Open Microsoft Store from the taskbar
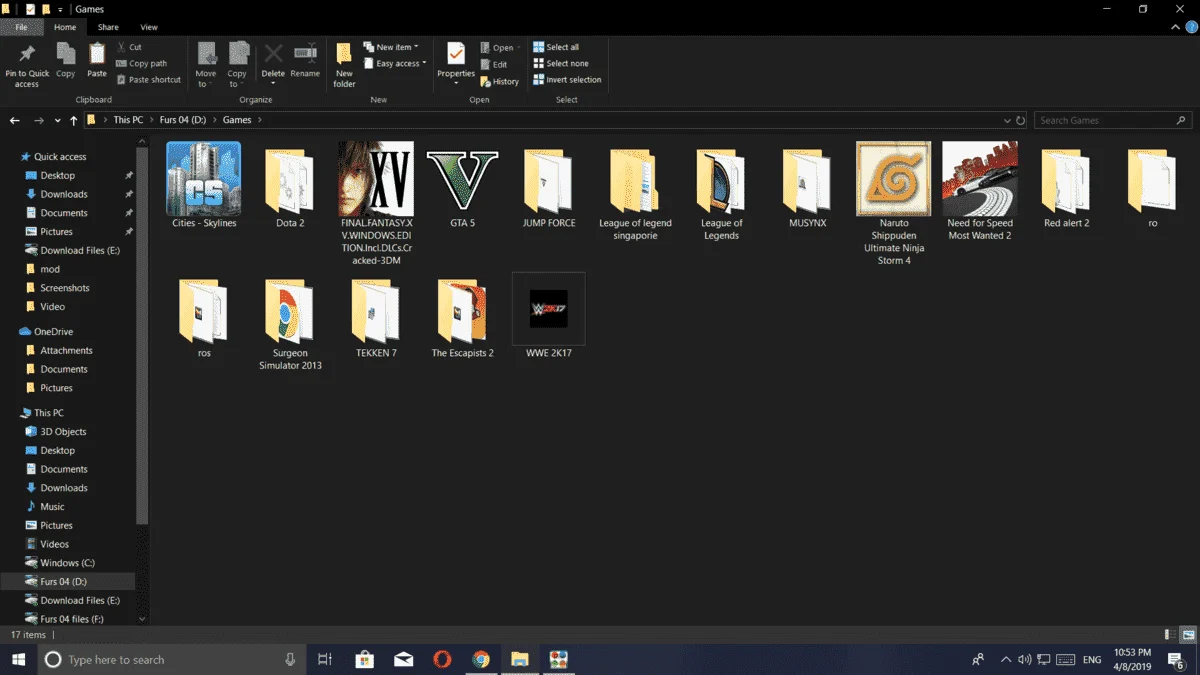The width and height of the screenshot is (1200, 675). click(364, 659)
